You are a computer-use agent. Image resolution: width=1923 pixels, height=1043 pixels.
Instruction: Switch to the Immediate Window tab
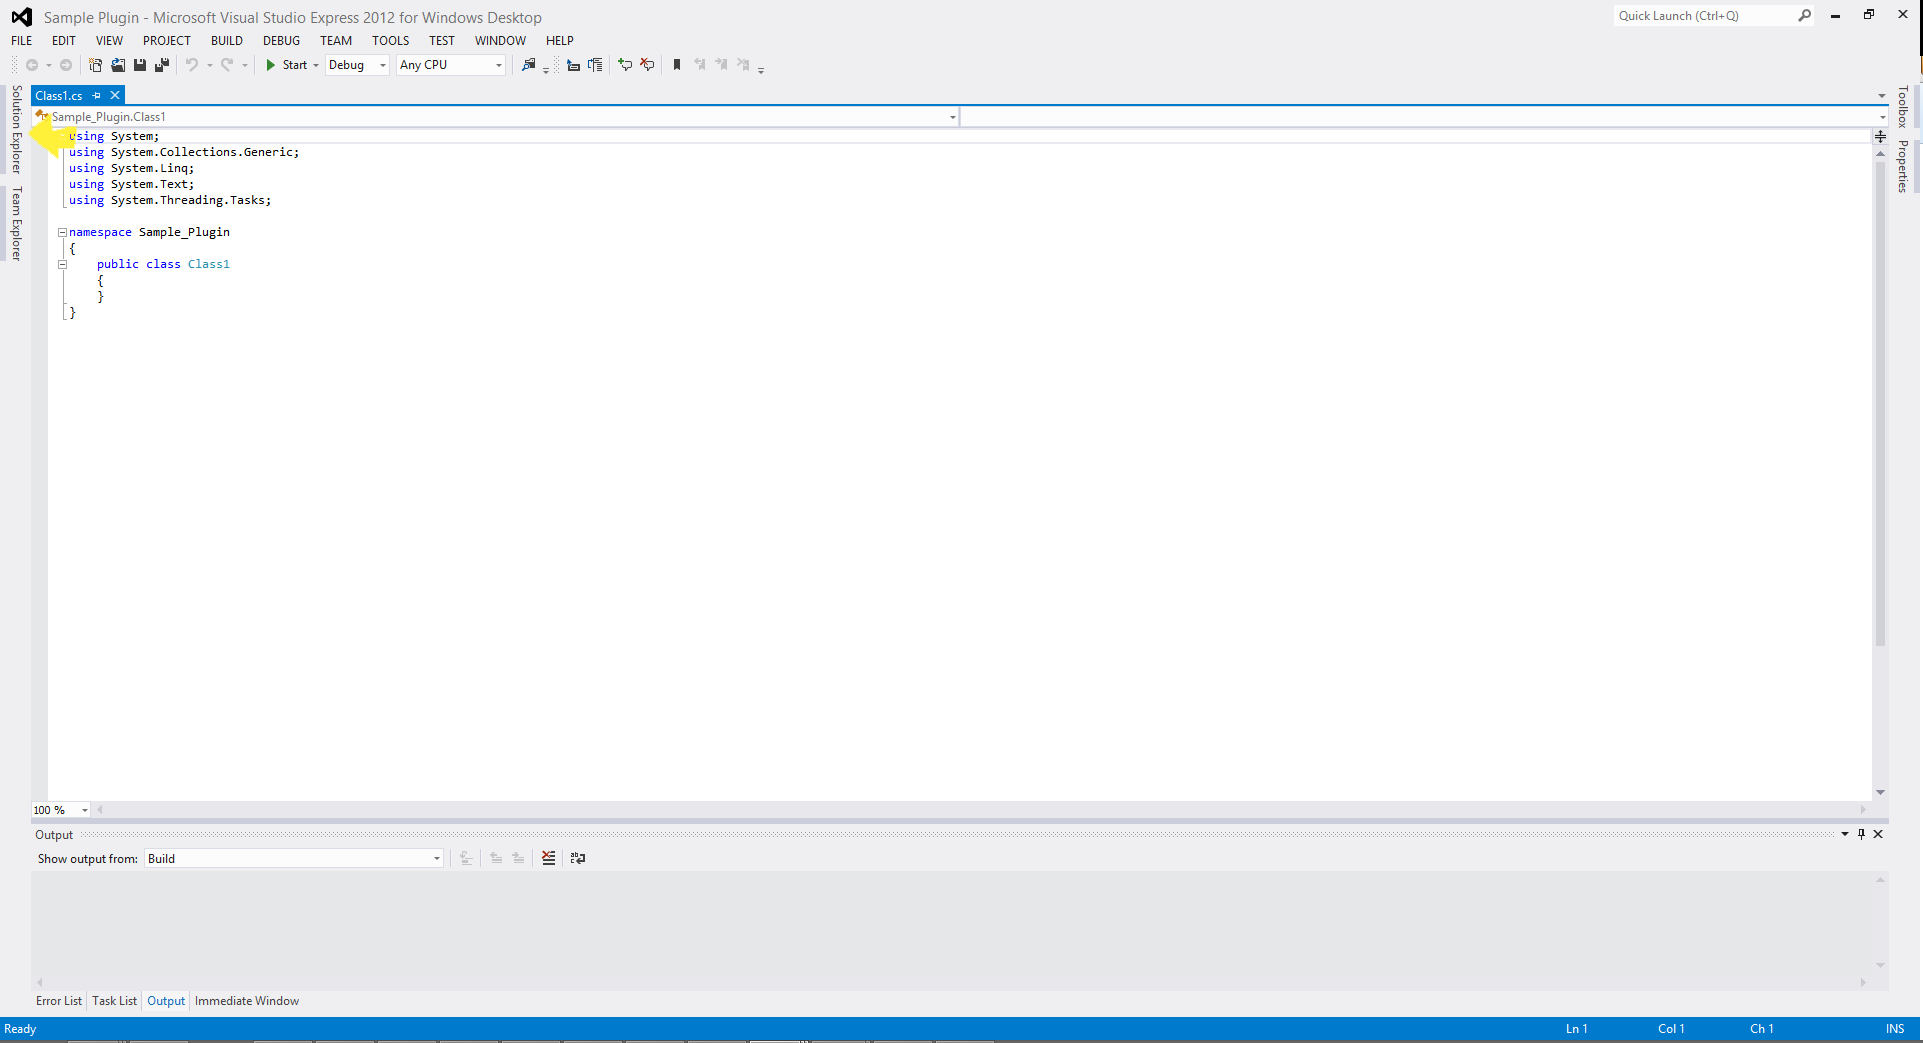(247, 1001)
